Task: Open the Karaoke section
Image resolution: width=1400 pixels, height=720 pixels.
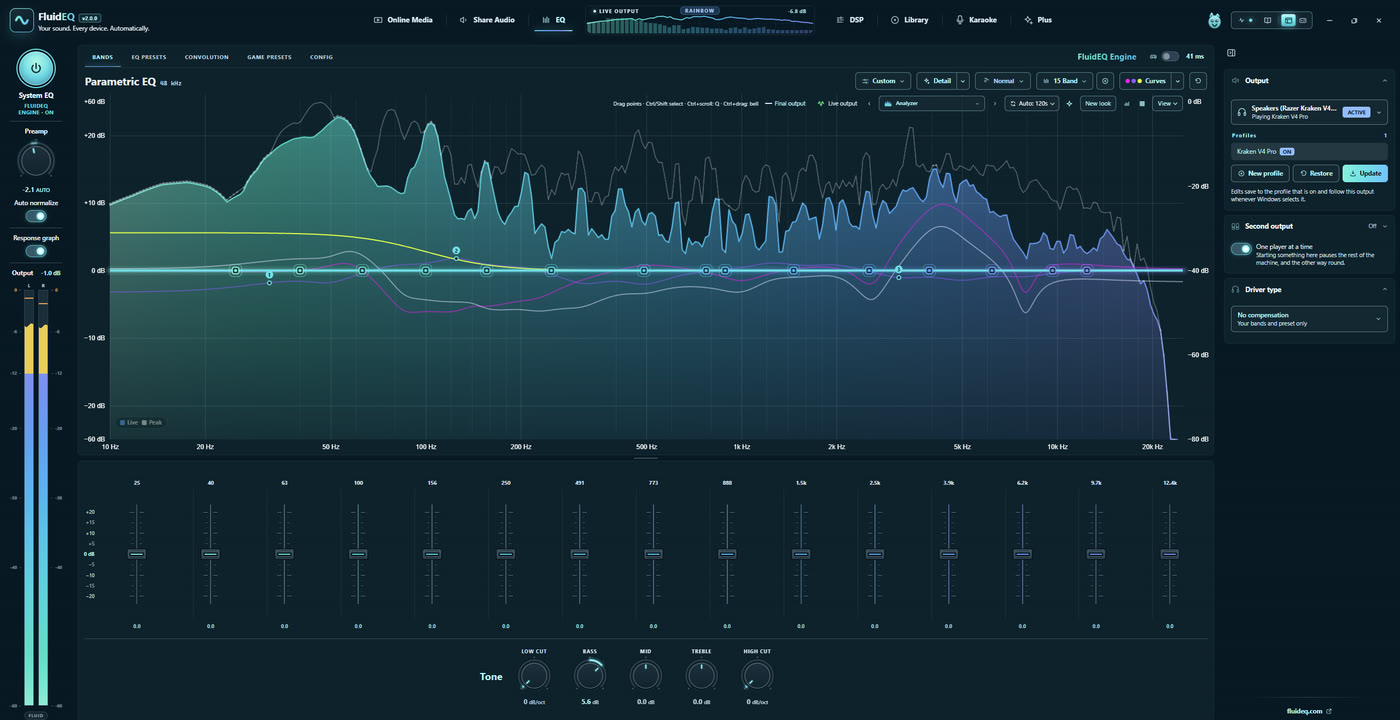Action: point(977,20)
